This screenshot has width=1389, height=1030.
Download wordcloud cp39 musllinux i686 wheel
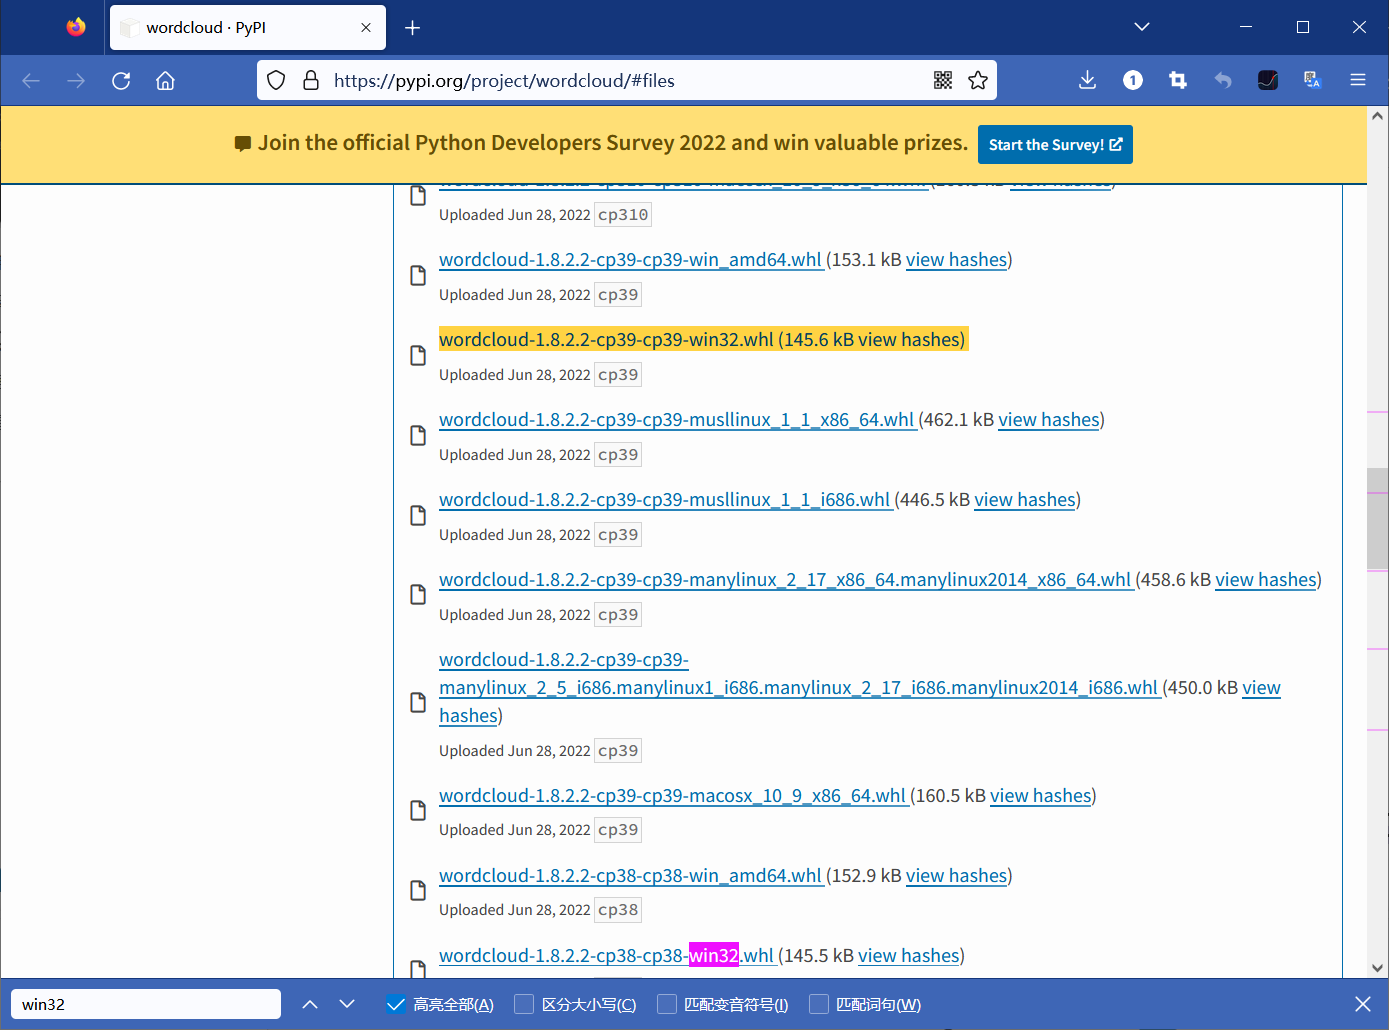click(665, 500)
